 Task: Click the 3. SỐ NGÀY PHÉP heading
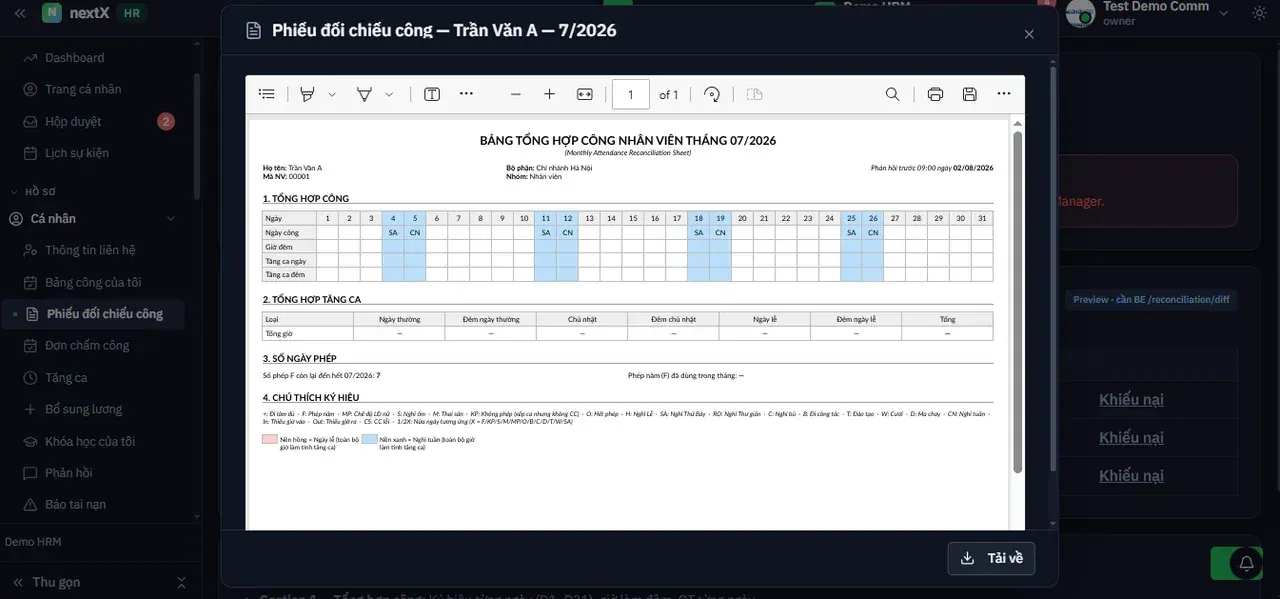[299, 358]
